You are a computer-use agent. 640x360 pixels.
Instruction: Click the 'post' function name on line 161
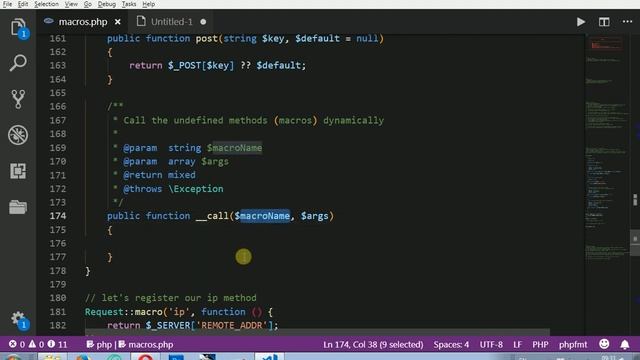207,38
